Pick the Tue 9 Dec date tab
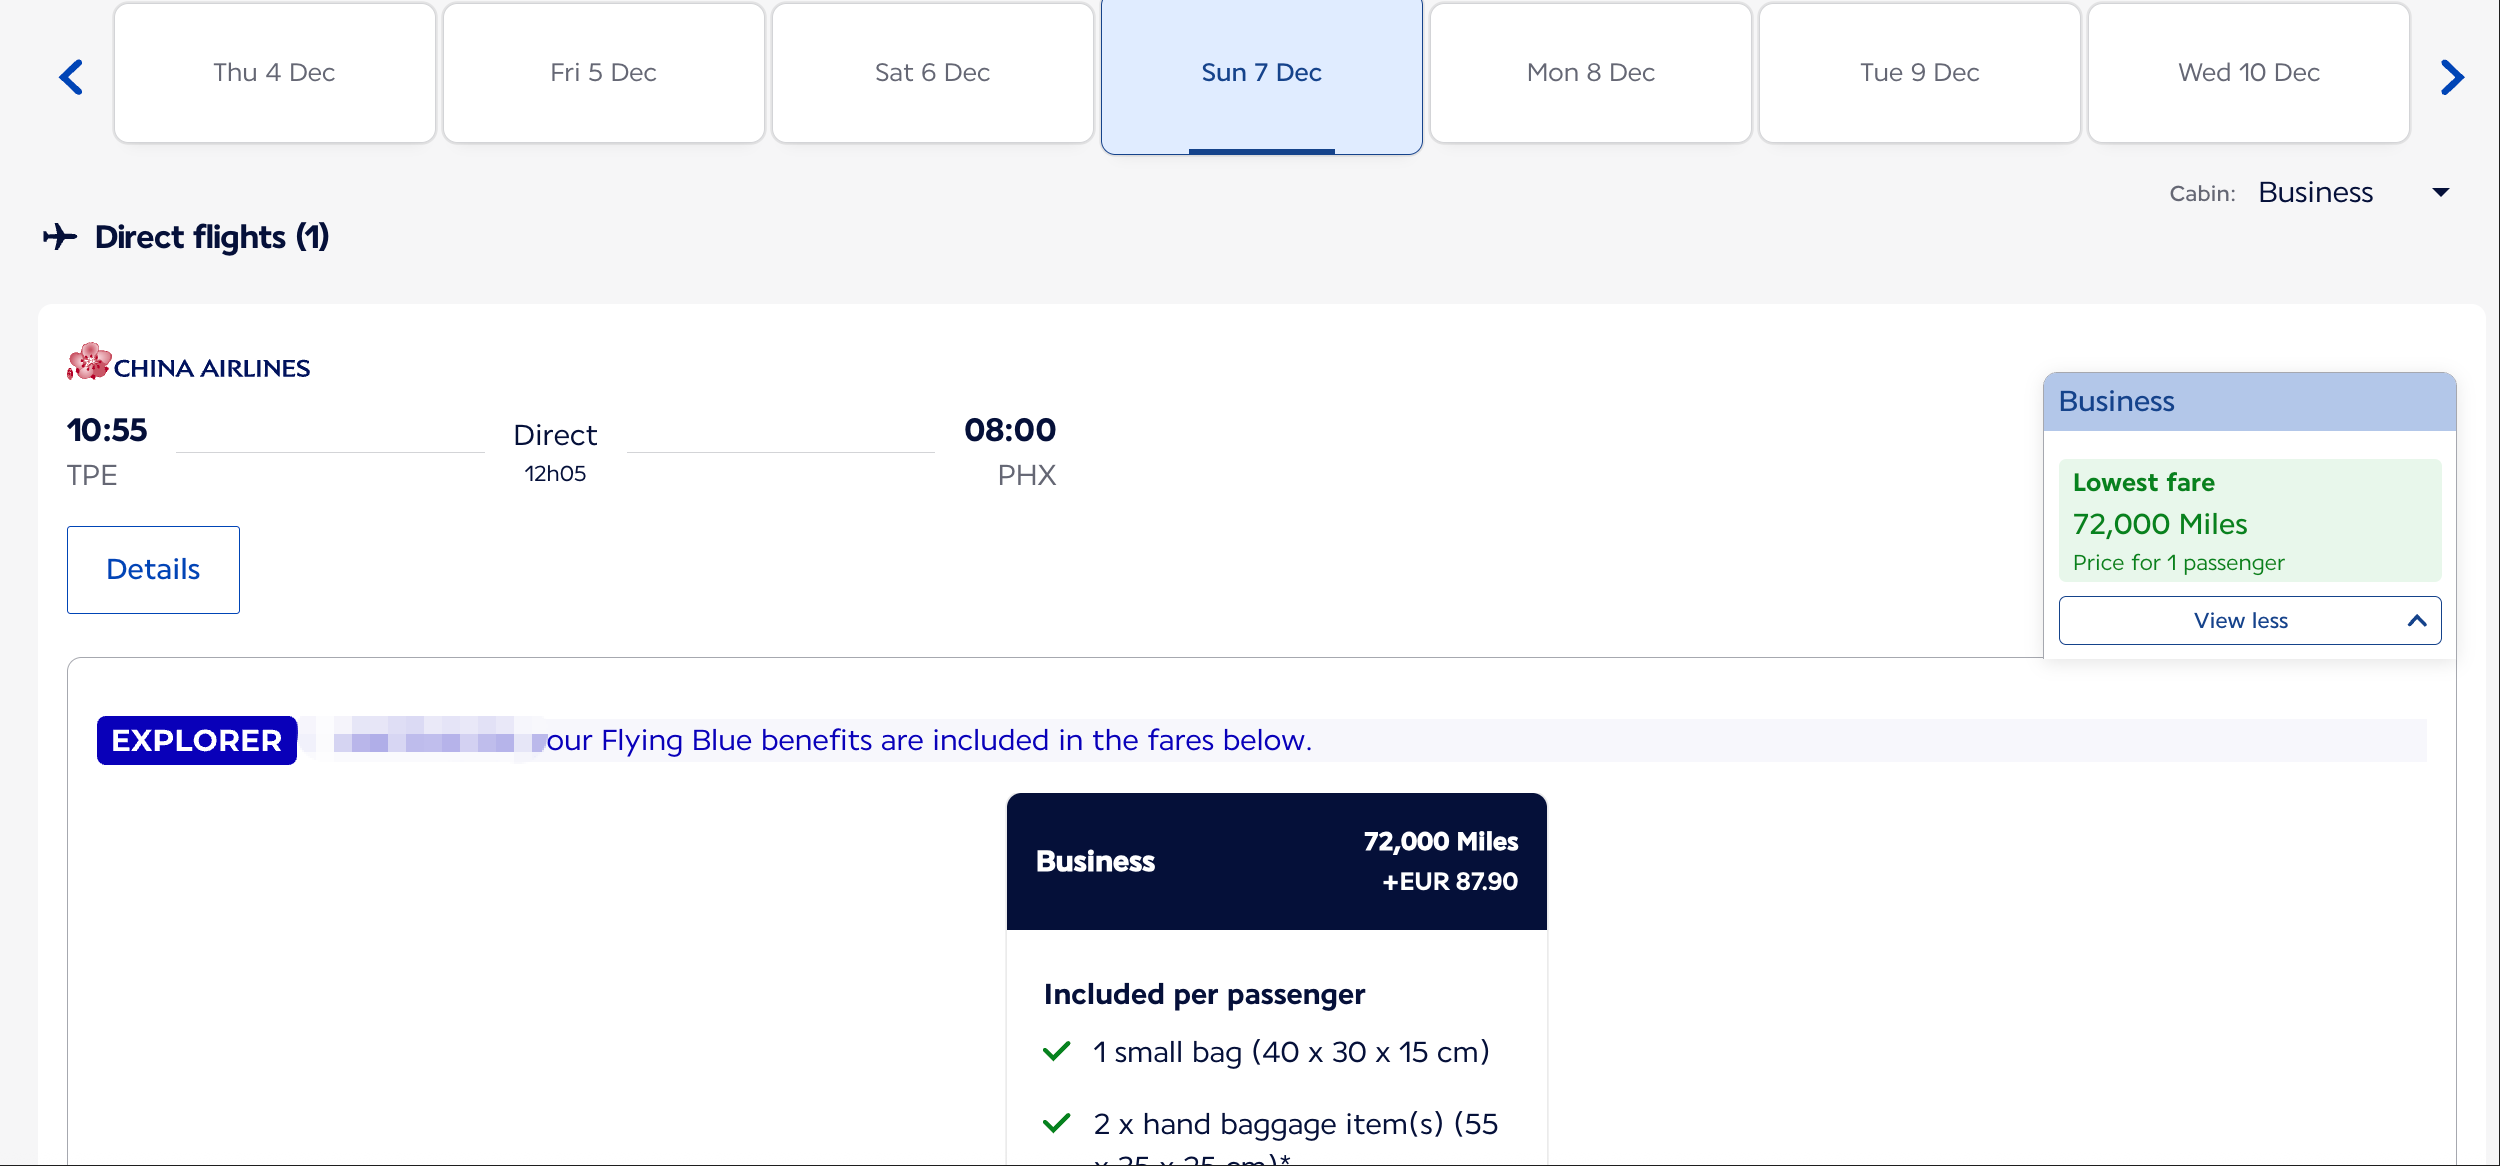The width and height of the screenshot is (2500, 1166). pyautogui.click(x=1919, y=73)
